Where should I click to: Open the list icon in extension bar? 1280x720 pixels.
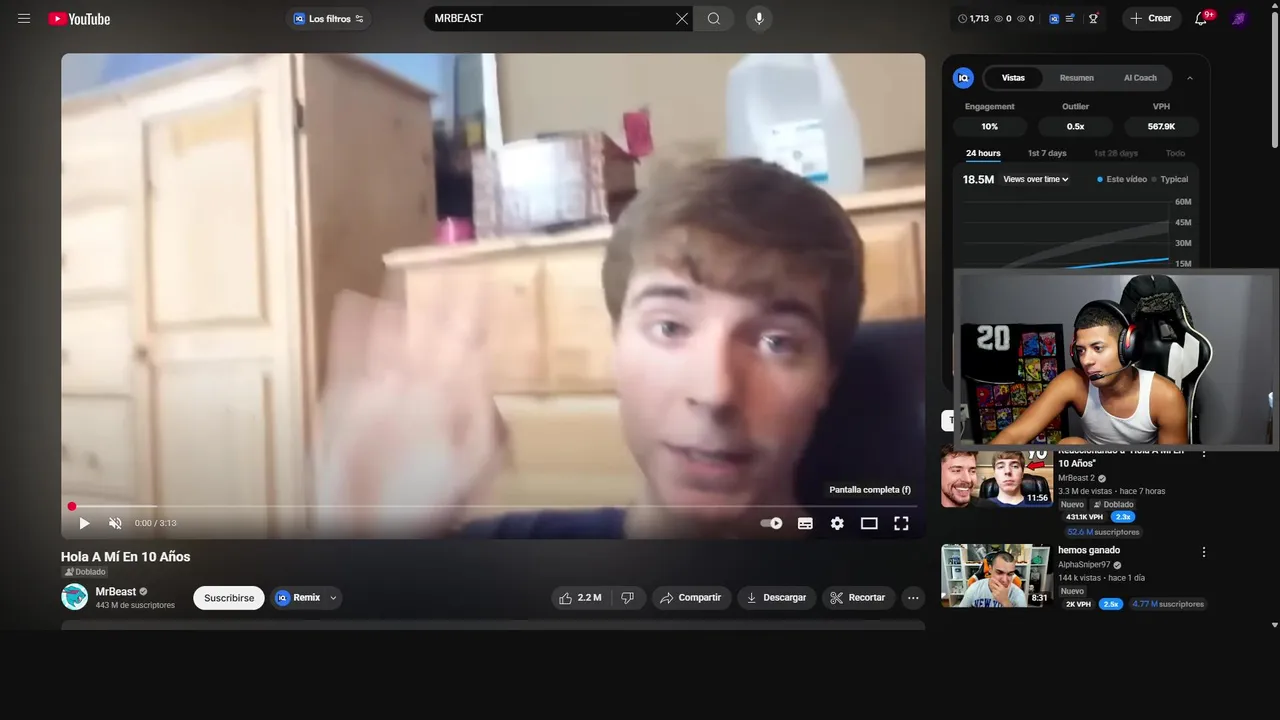[x=1071, y=19]
